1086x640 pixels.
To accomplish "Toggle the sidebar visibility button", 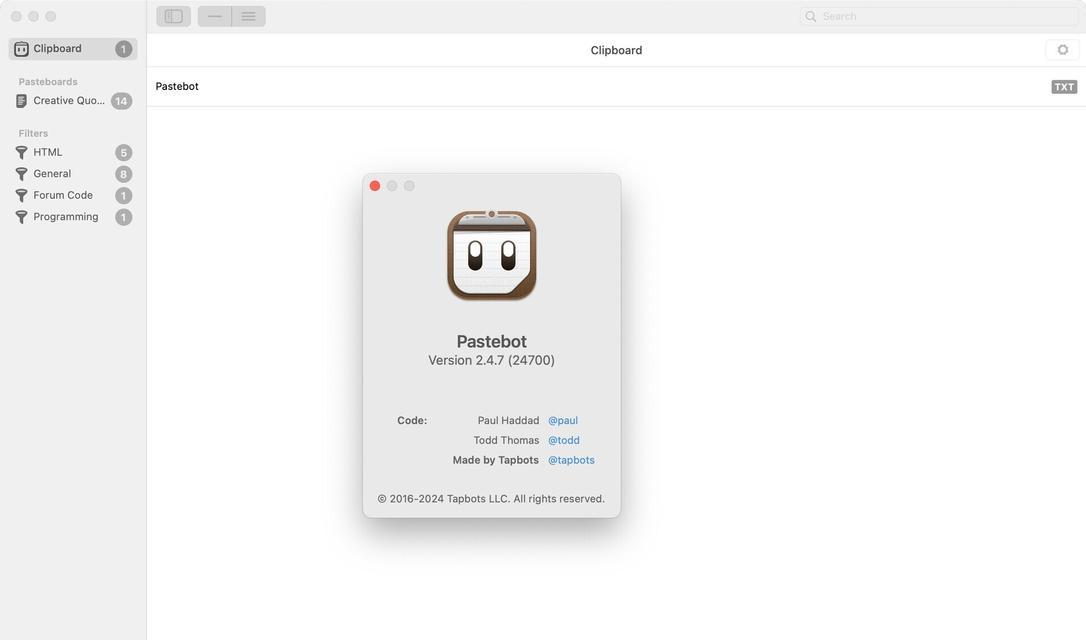I will pos(173,16).
